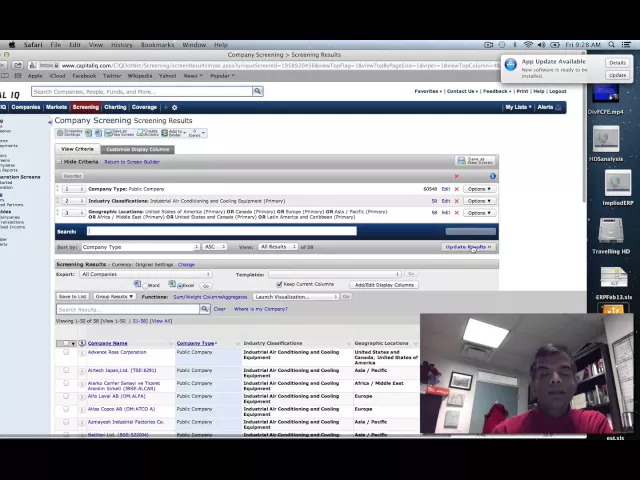Screen dimensions: 640x480
Task: Switch to Customize Display Columns tab
Action: click(138, 149)
